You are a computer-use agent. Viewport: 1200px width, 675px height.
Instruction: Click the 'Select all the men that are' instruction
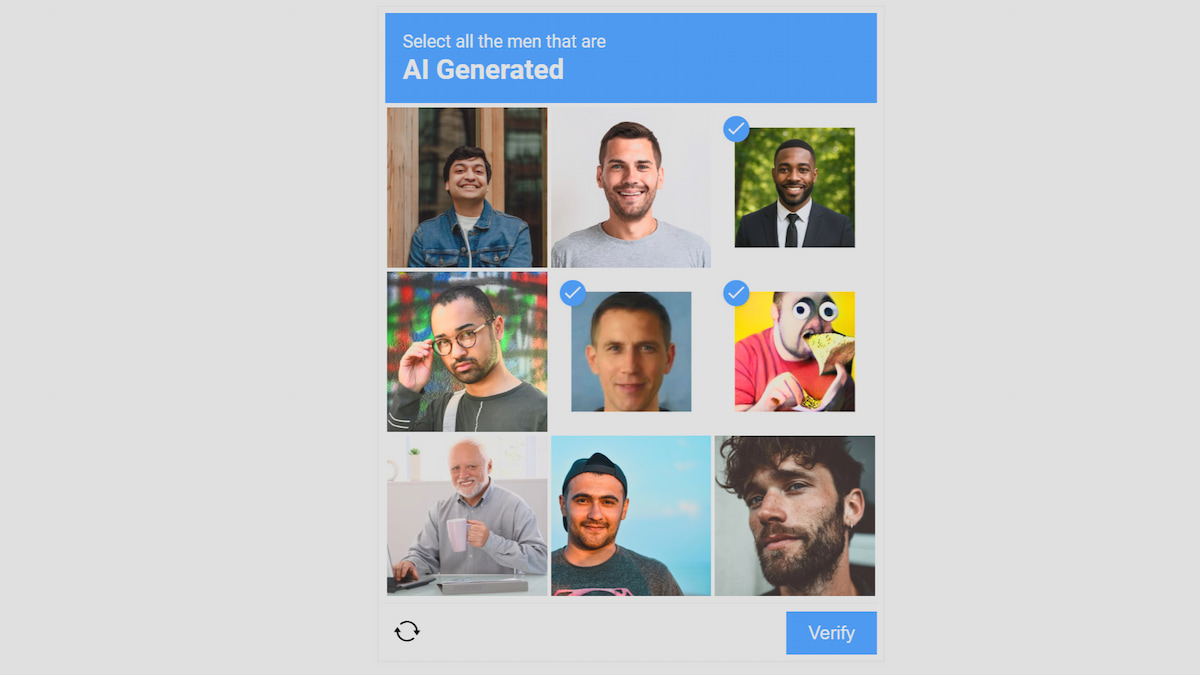[x=504, y=41]
